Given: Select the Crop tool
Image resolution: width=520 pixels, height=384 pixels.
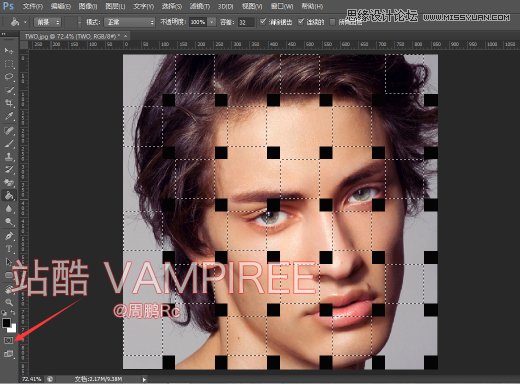Looking at the screenshot, I should click(x=9, y=103).
